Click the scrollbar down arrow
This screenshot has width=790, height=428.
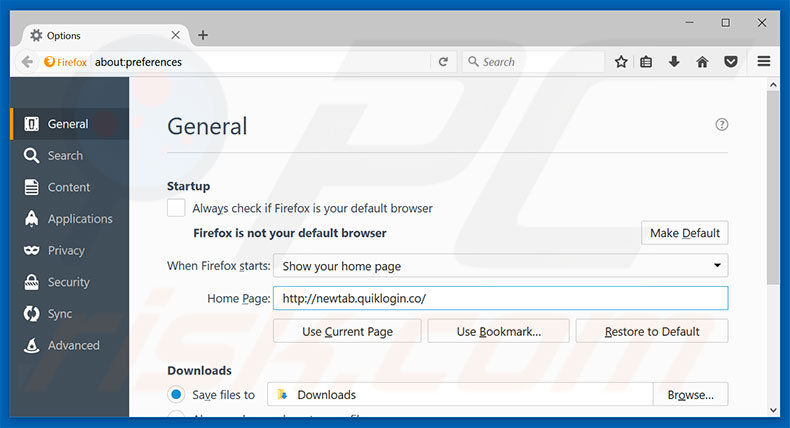(x=773, y=410)
